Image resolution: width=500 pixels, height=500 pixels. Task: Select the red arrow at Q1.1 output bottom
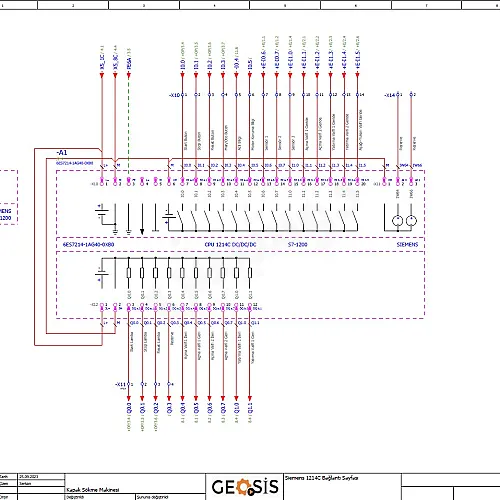pyautogui.click(x=250, y=398)
